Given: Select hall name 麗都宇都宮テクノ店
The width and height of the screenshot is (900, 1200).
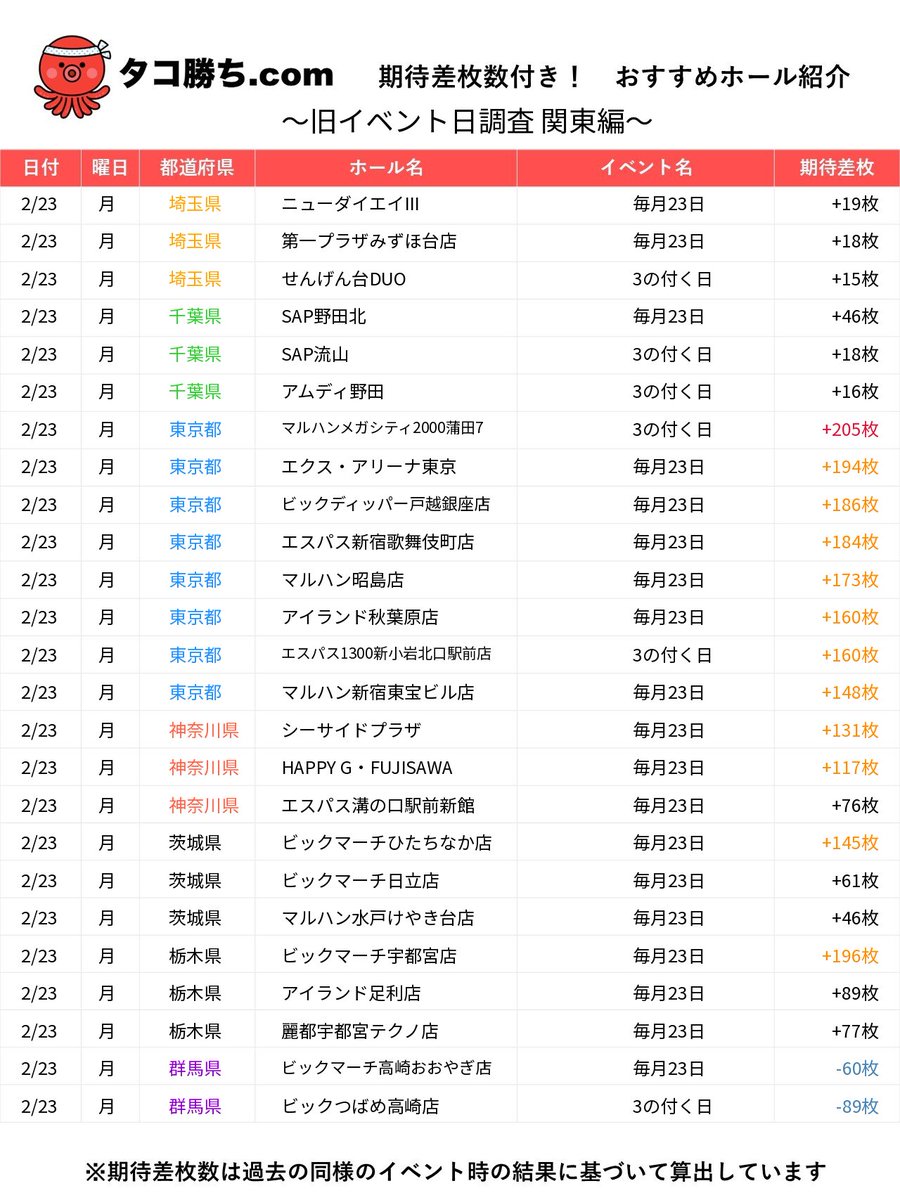Looking at the screenshot, I should coord(360,1031).
